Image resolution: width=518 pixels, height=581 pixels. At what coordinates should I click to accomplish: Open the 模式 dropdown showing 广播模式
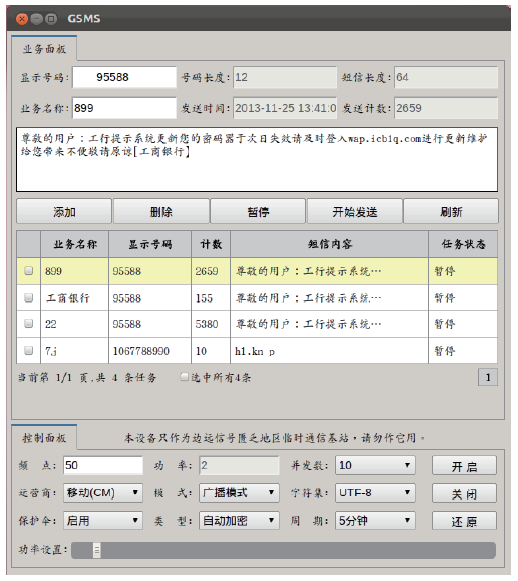click(x=239, y=493)
